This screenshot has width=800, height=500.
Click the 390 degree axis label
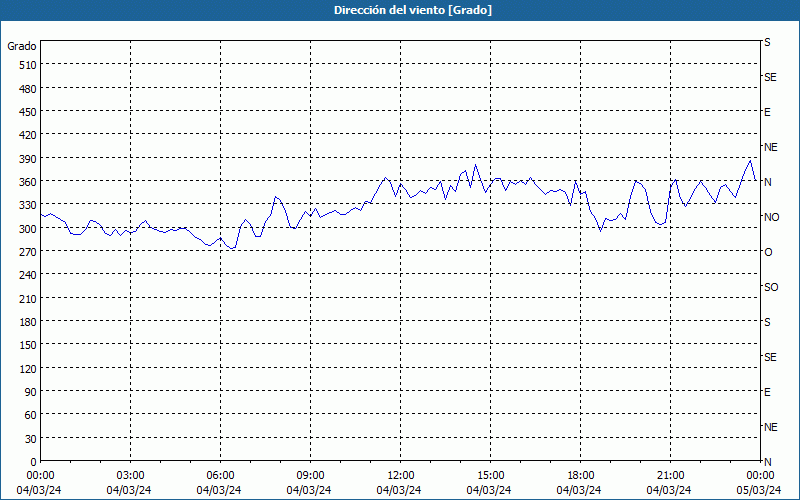pyautogui.click(x=27, y=159)
